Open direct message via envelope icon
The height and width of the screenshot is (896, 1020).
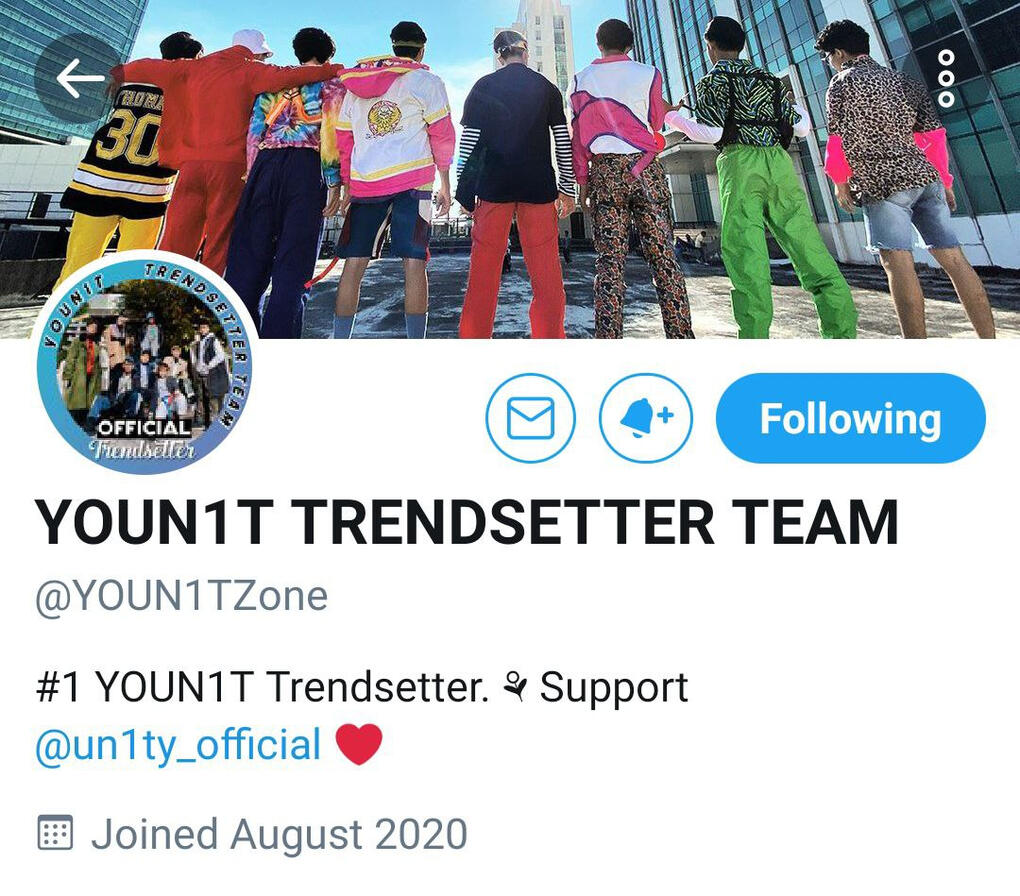coord(531,418)
